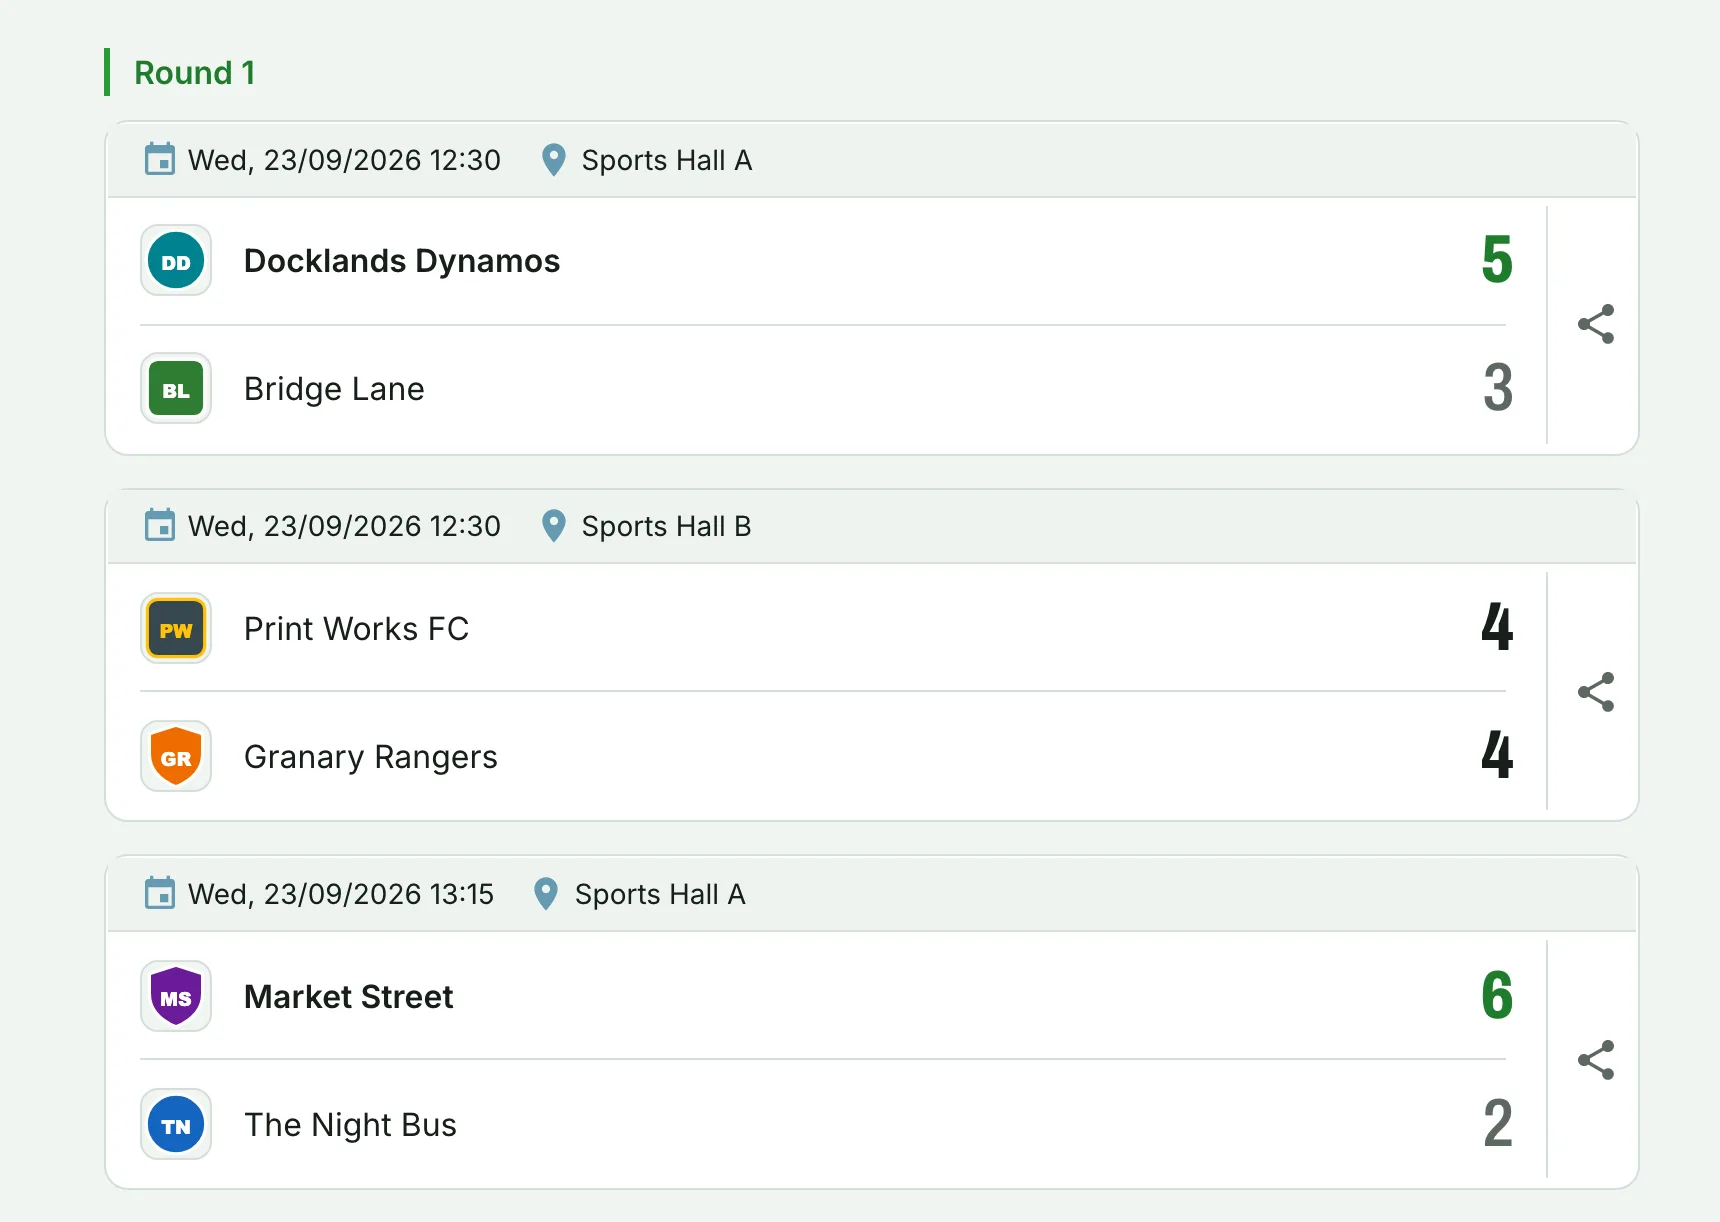
Task: Click the Sports Hall B venue label
Action: click(x=666, y=526)
